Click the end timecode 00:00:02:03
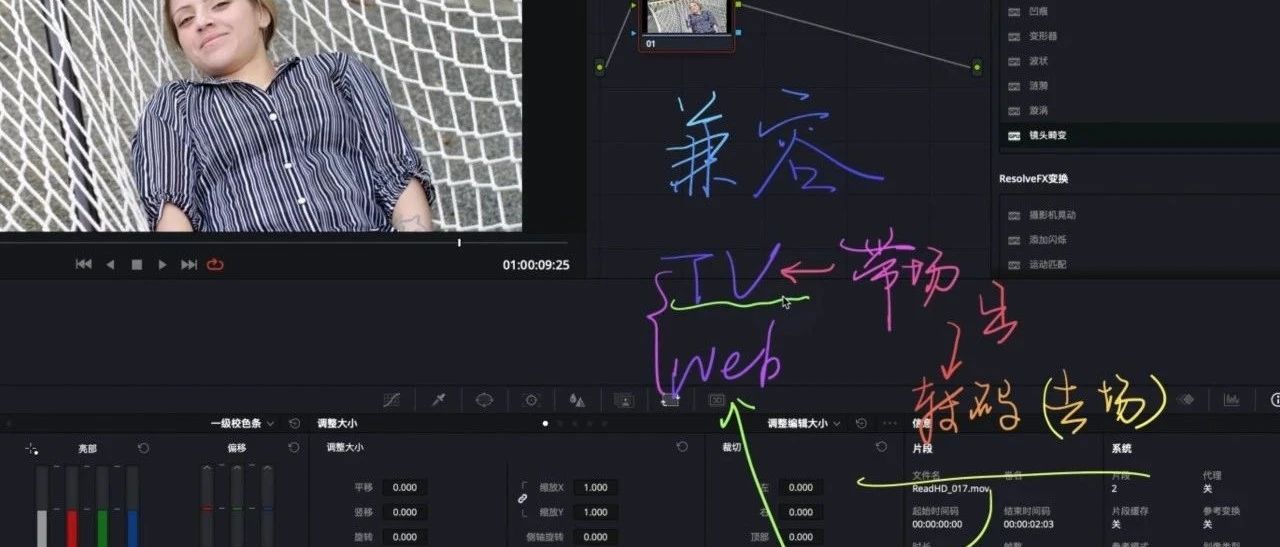 (1030, 524)
